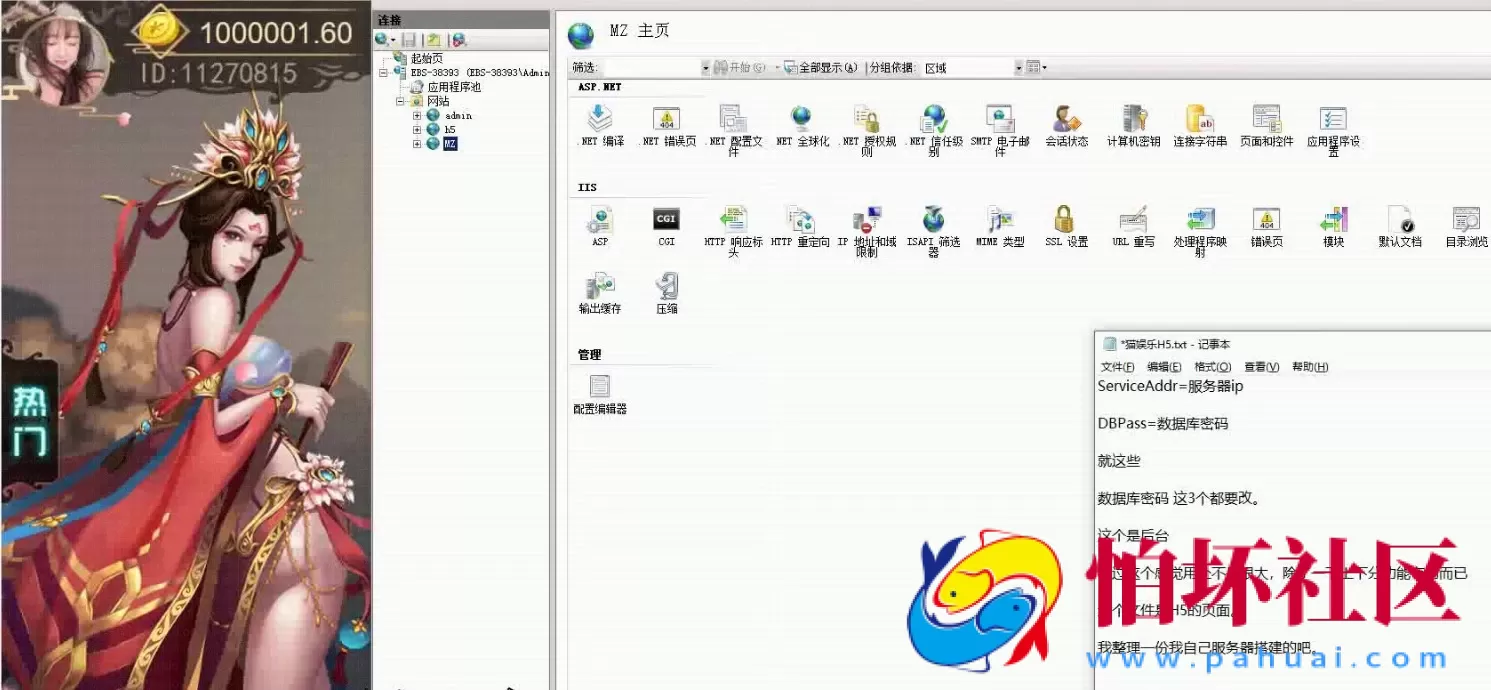Open the 分组依据 区域 dropdown
This screenshot has height=690, width=1491.
[1017, 67]
